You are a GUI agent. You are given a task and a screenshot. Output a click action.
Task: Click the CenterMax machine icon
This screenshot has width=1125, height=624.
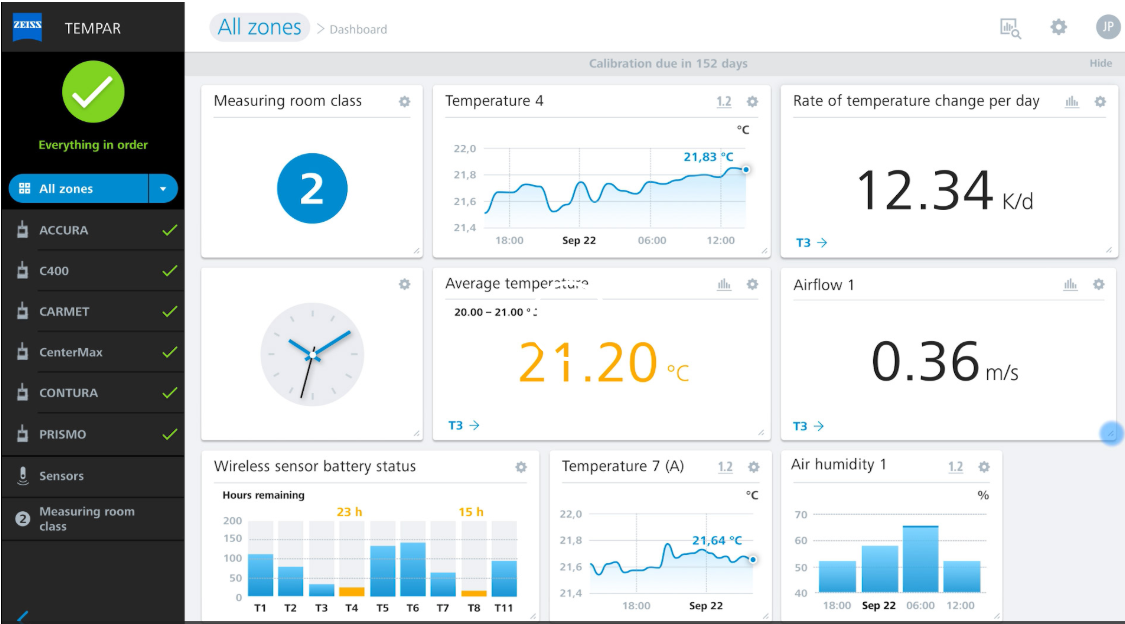[x=22, y=351]
